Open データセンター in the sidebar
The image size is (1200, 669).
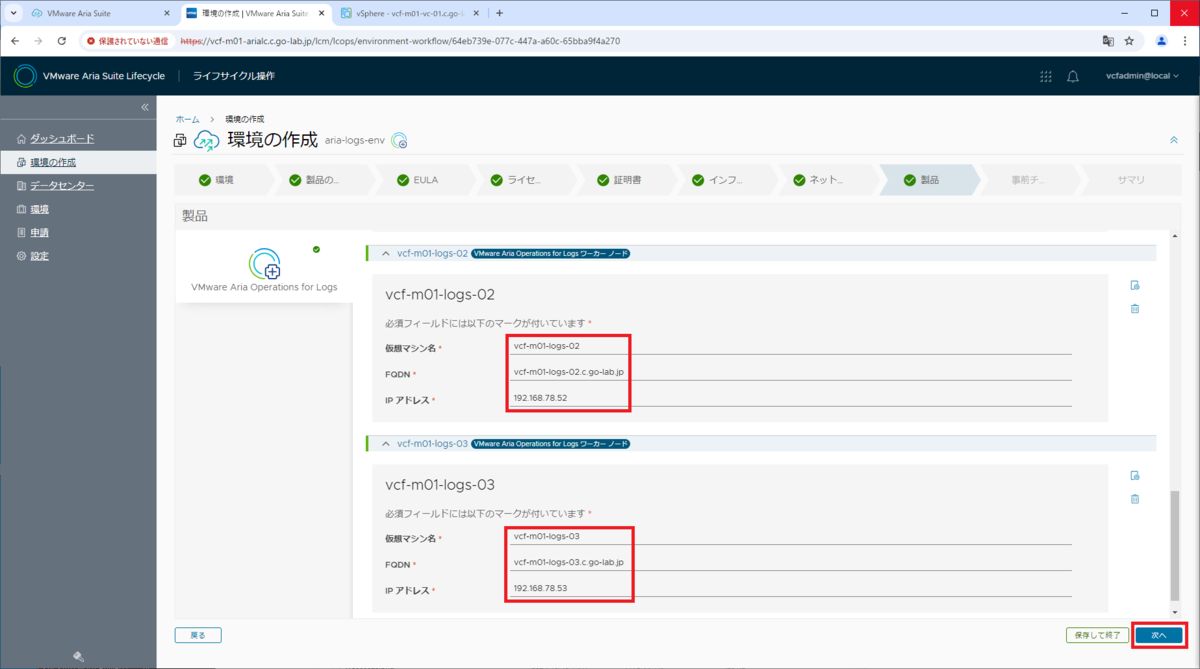(62, 186)
